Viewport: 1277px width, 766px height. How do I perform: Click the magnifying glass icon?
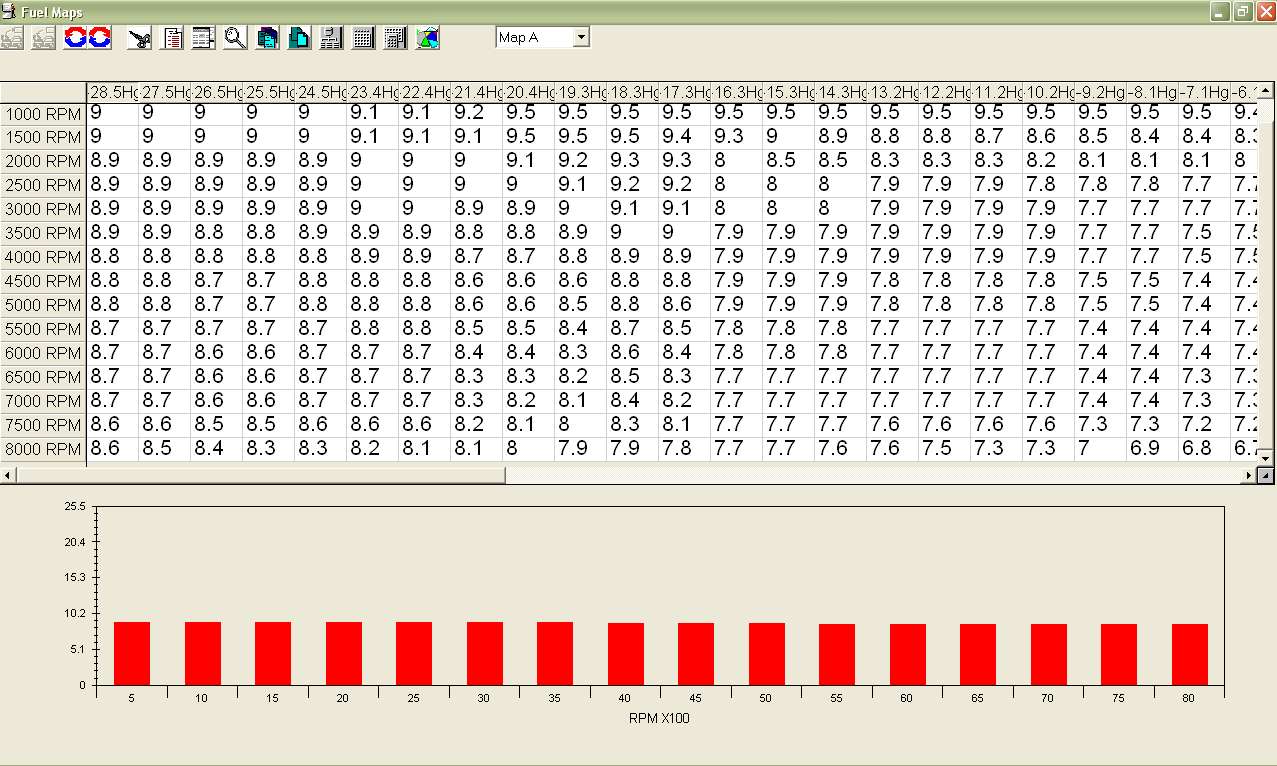[x=235, y=38]
